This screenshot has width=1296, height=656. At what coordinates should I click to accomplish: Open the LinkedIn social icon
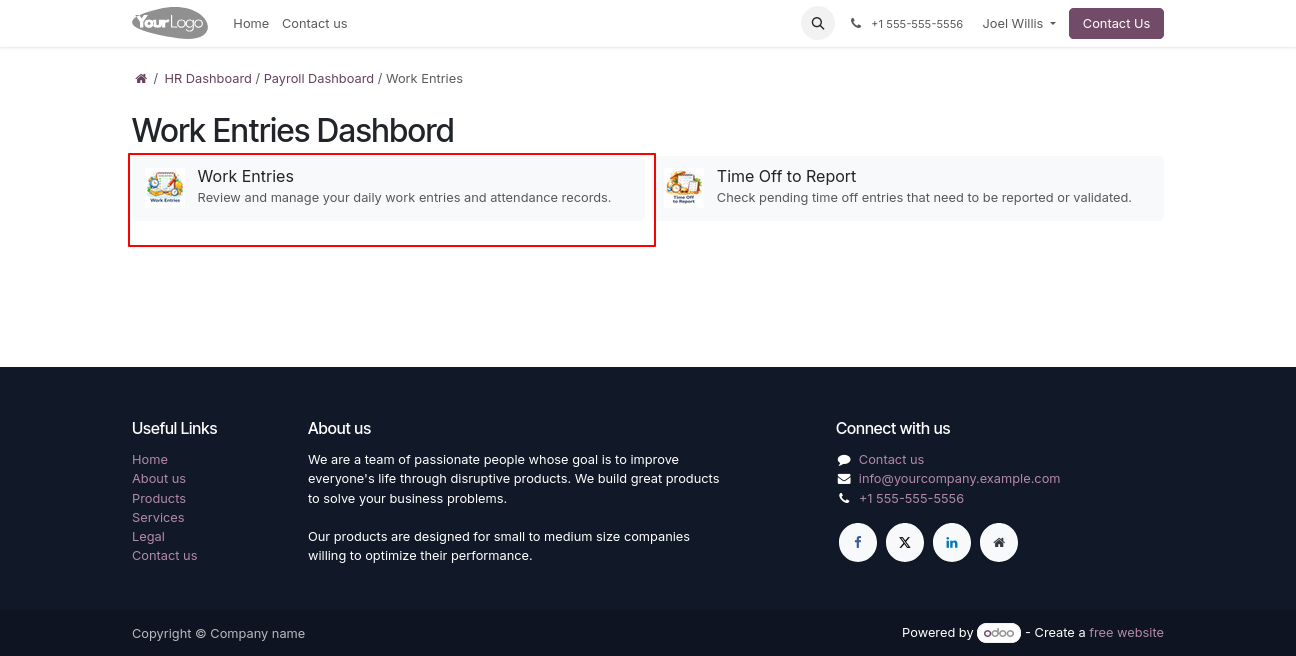tap(951, 542)
